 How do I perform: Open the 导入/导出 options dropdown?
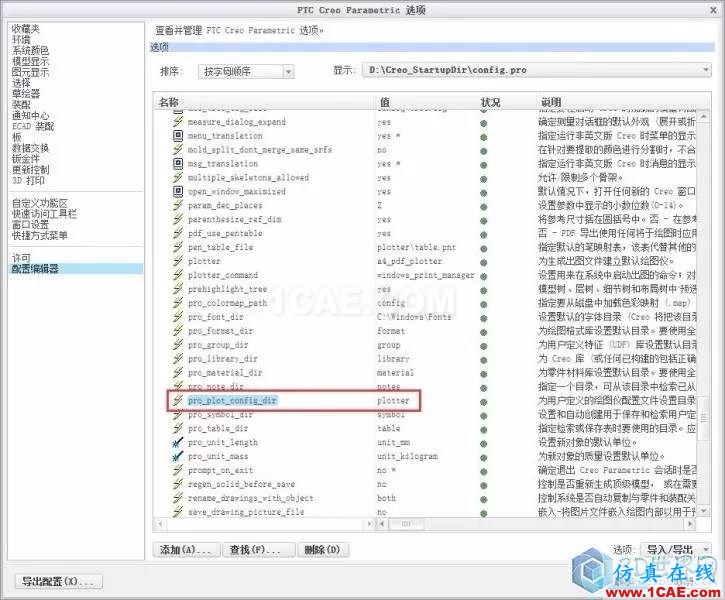pyautogui.click(x=676, y=550)
